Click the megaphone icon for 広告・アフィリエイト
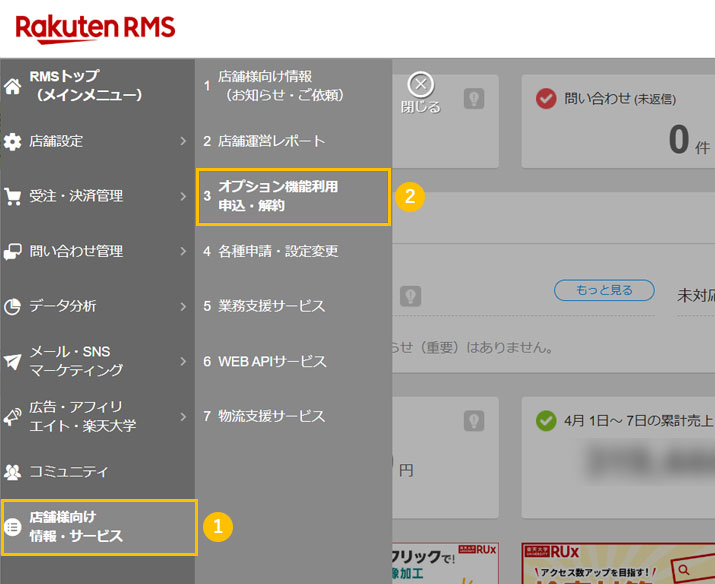 tap(13, 416)
